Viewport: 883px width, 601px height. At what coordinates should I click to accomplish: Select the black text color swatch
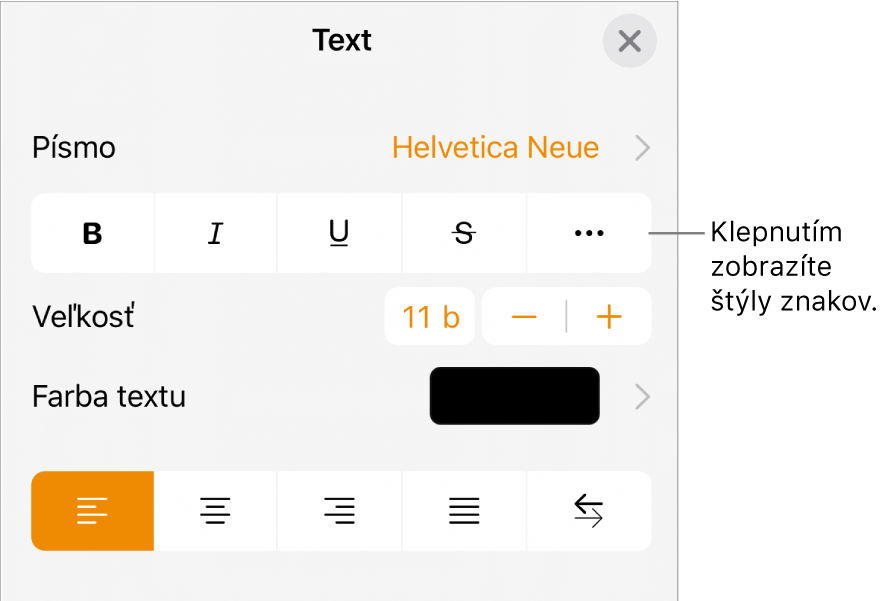(x=514, y=395)
